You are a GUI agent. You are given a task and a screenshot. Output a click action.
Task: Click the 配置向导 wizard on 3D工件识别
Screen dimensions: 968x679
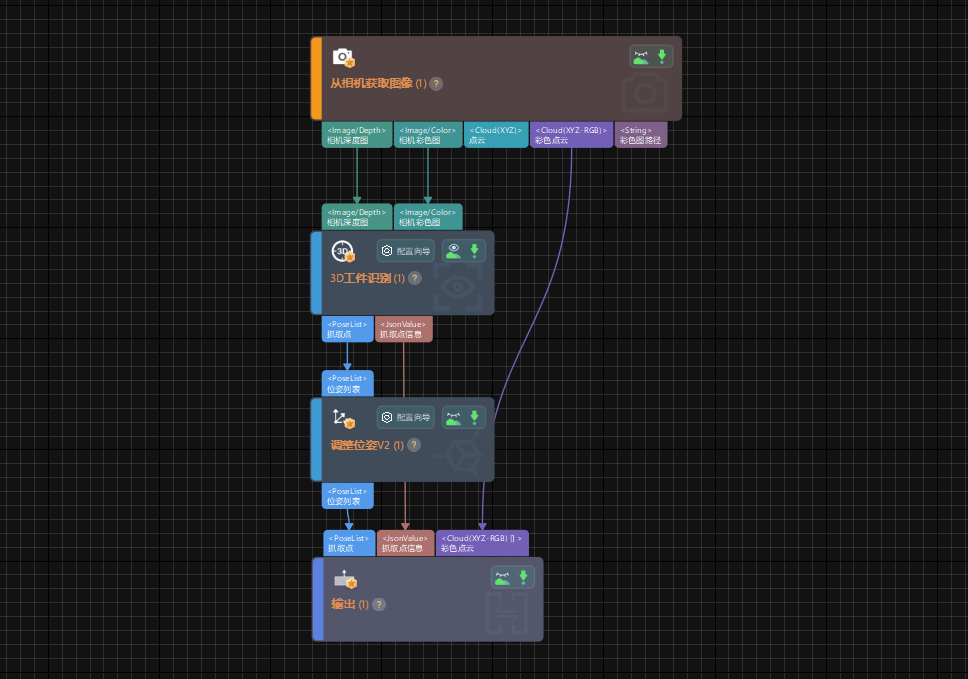click(x=405, y=250)
